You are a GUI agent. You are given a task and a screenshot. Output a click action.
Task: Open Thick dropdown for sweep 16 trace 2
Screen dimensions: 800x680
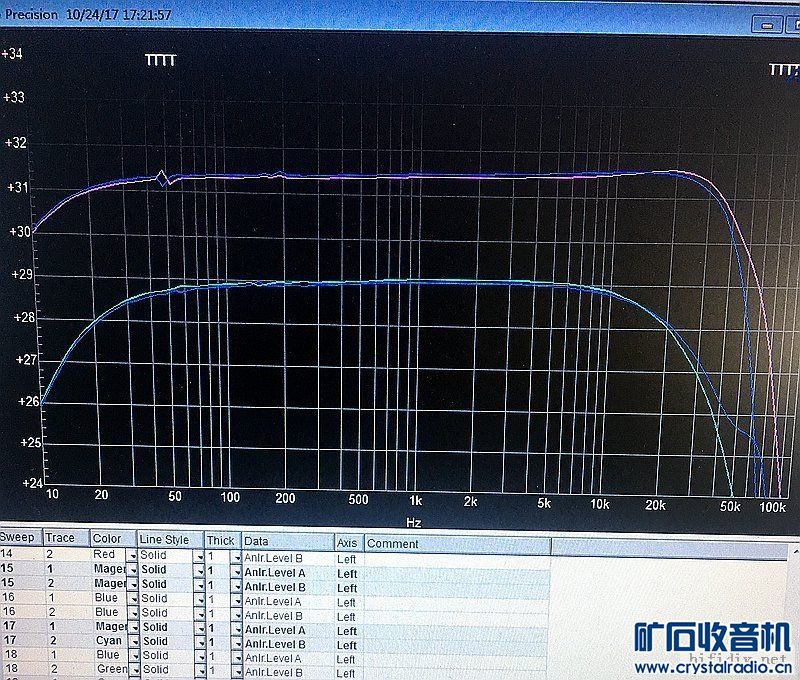pyautogui.click(x=237, y=615)
